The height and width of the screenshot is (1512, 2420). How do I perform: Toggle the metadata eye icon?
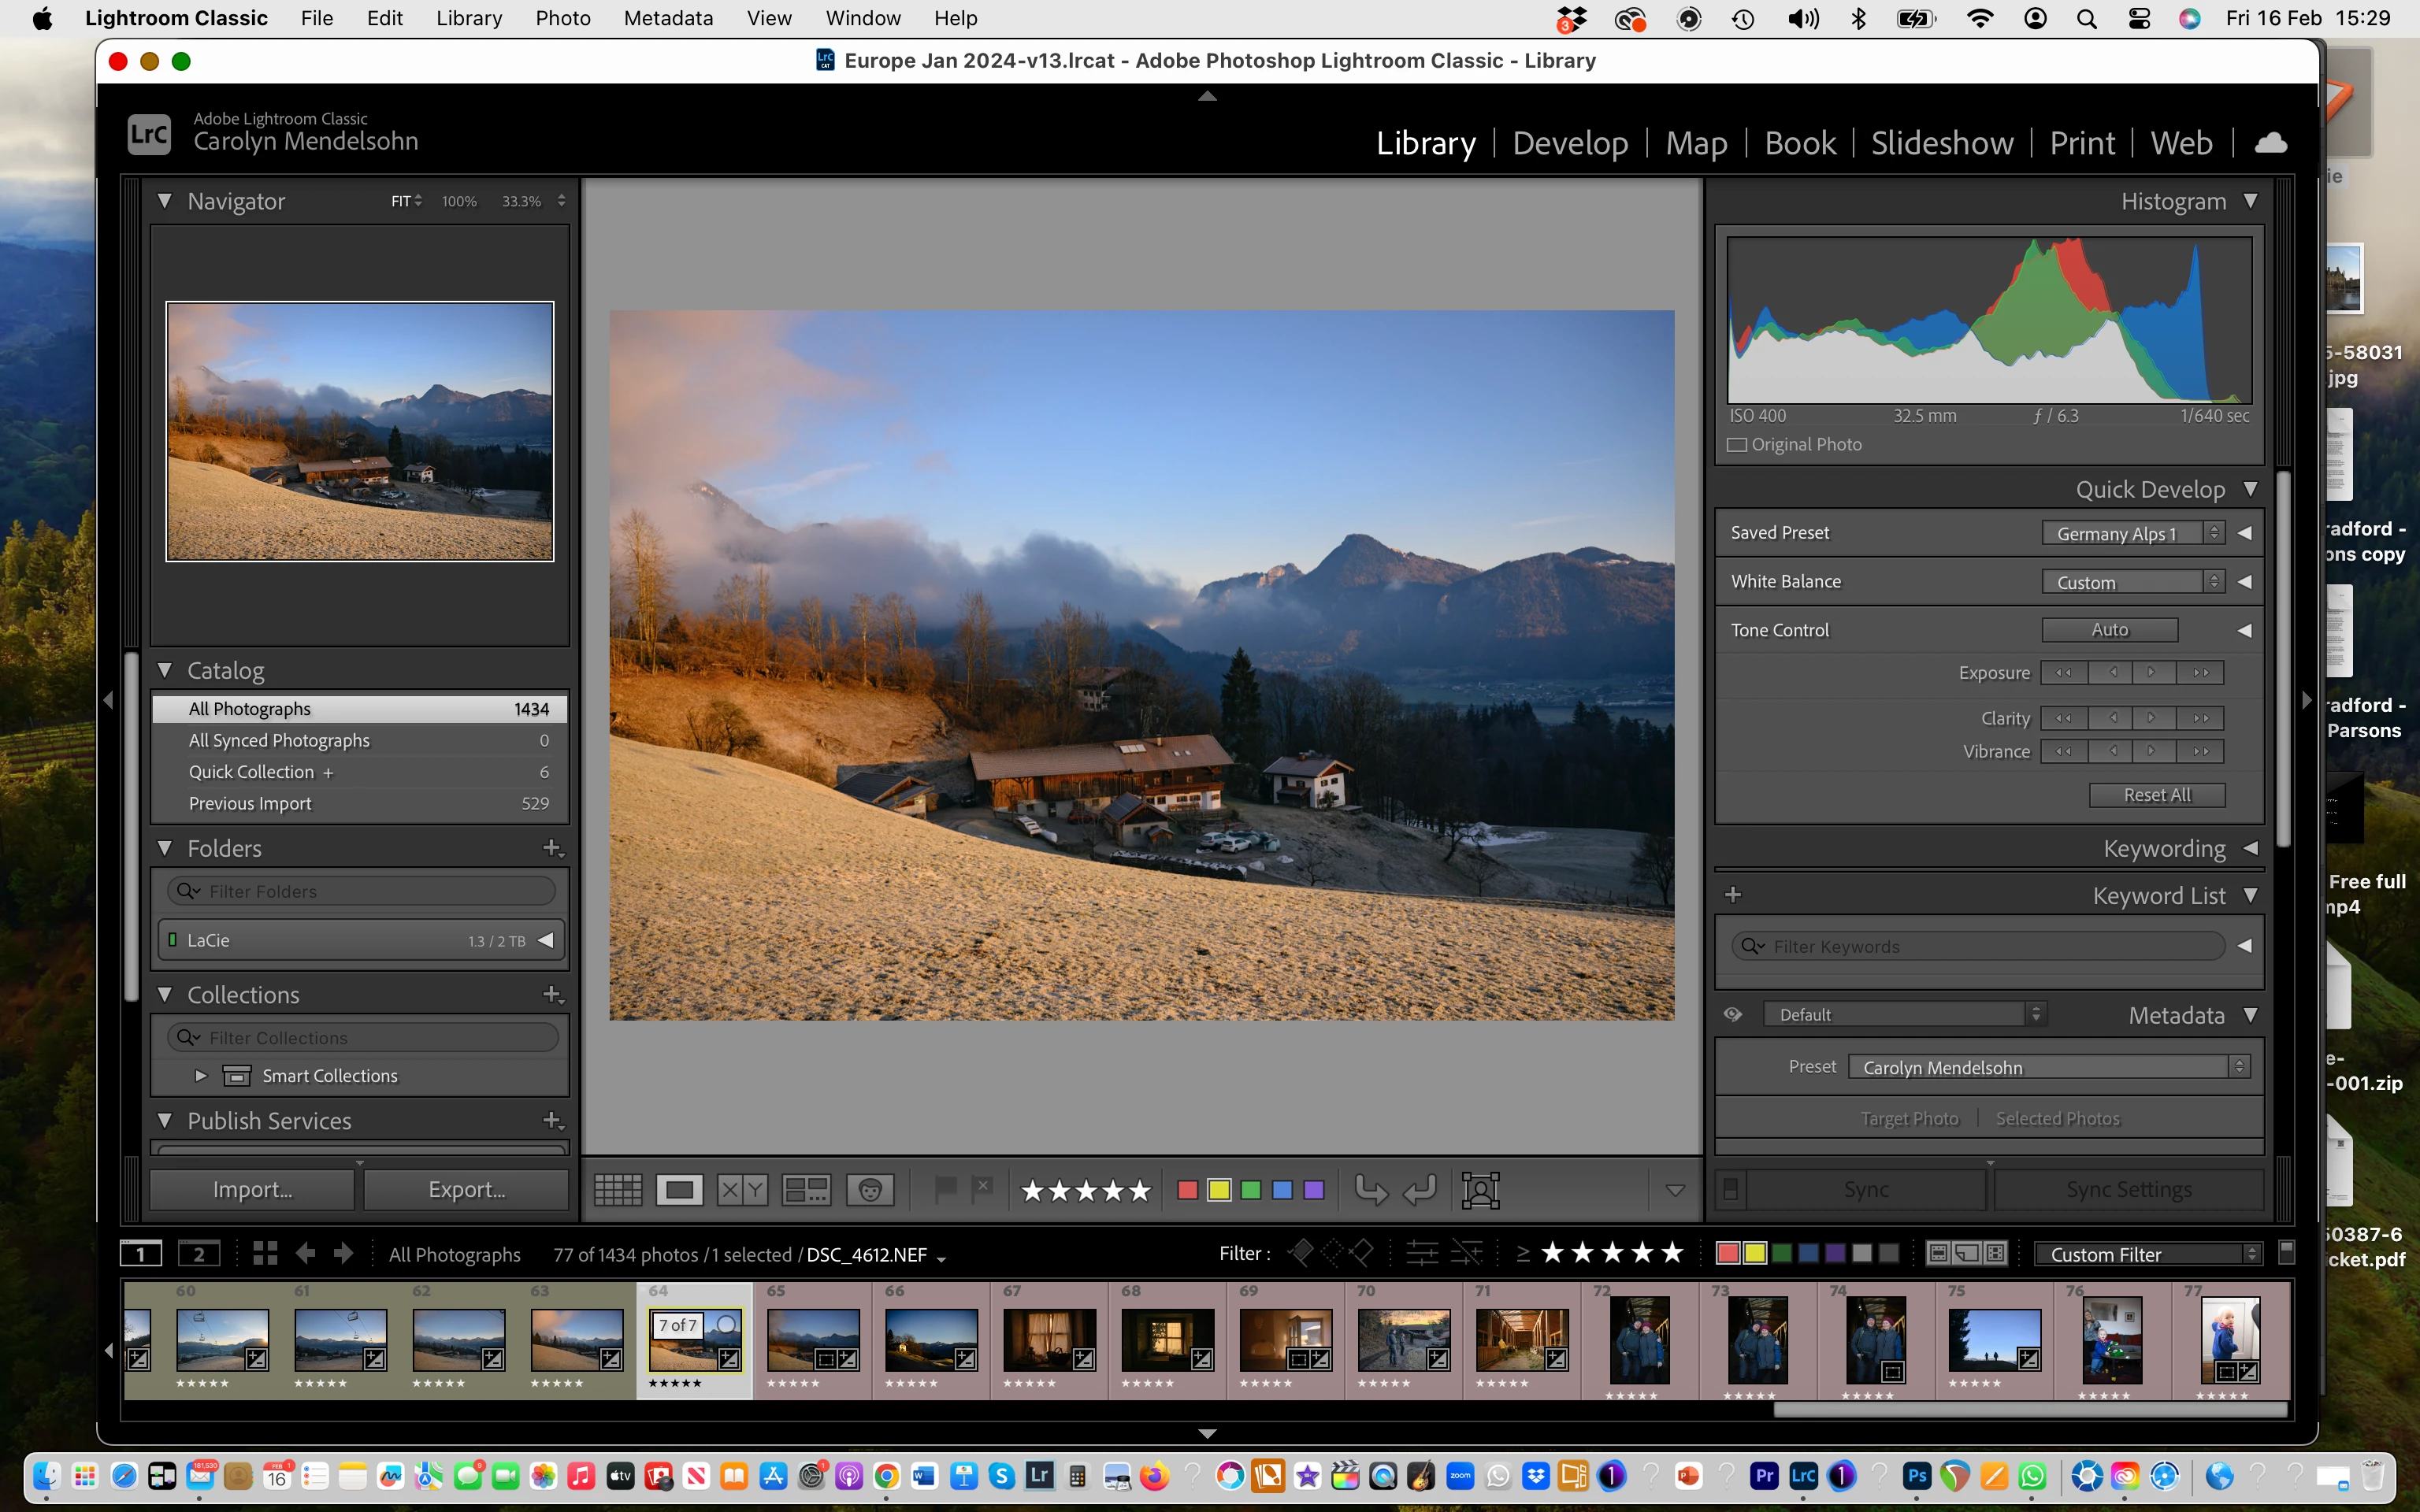click(1733, 1015)
